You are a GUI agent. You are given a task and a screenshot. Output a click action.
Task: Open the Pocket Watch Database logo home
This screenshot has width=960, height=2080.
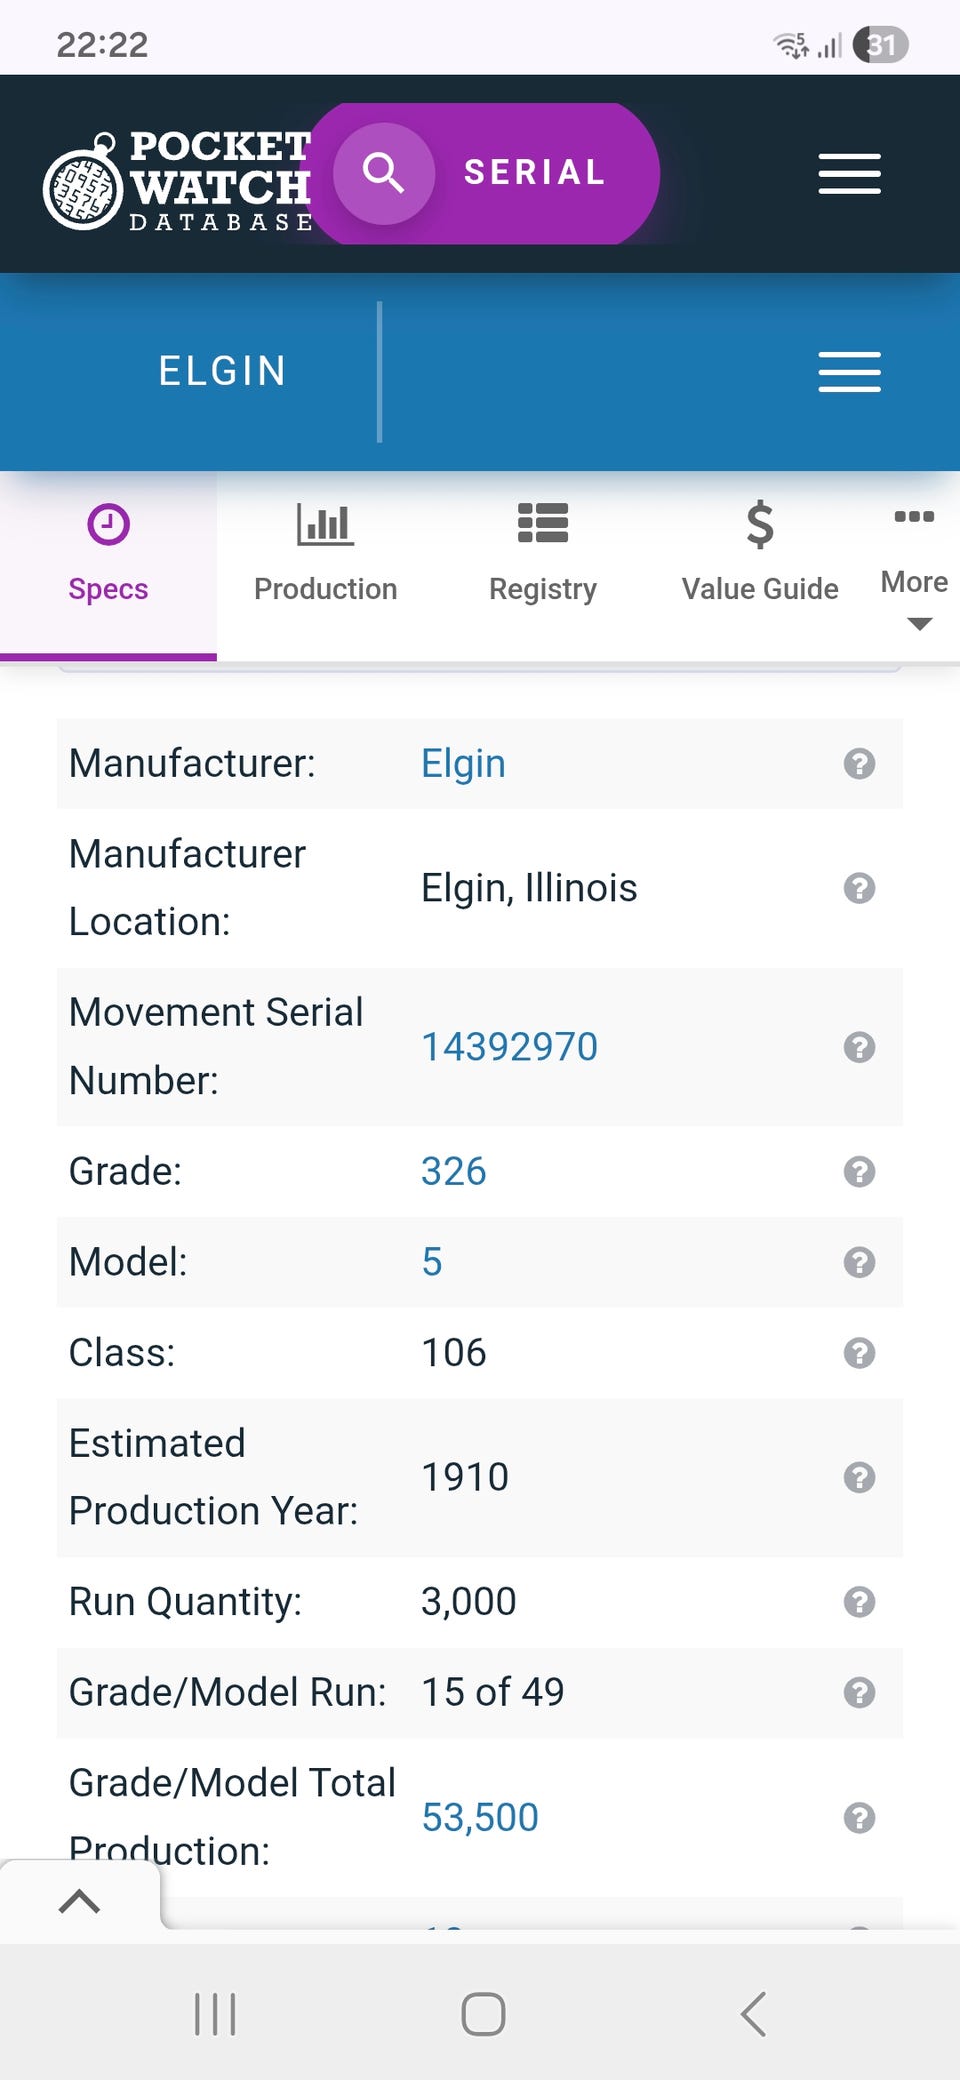178,180
